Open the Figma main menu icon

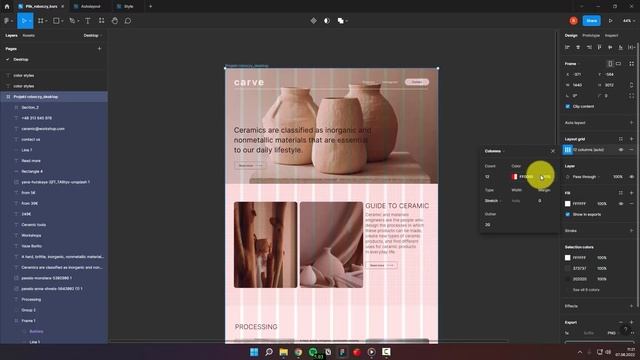pos(7,21)
